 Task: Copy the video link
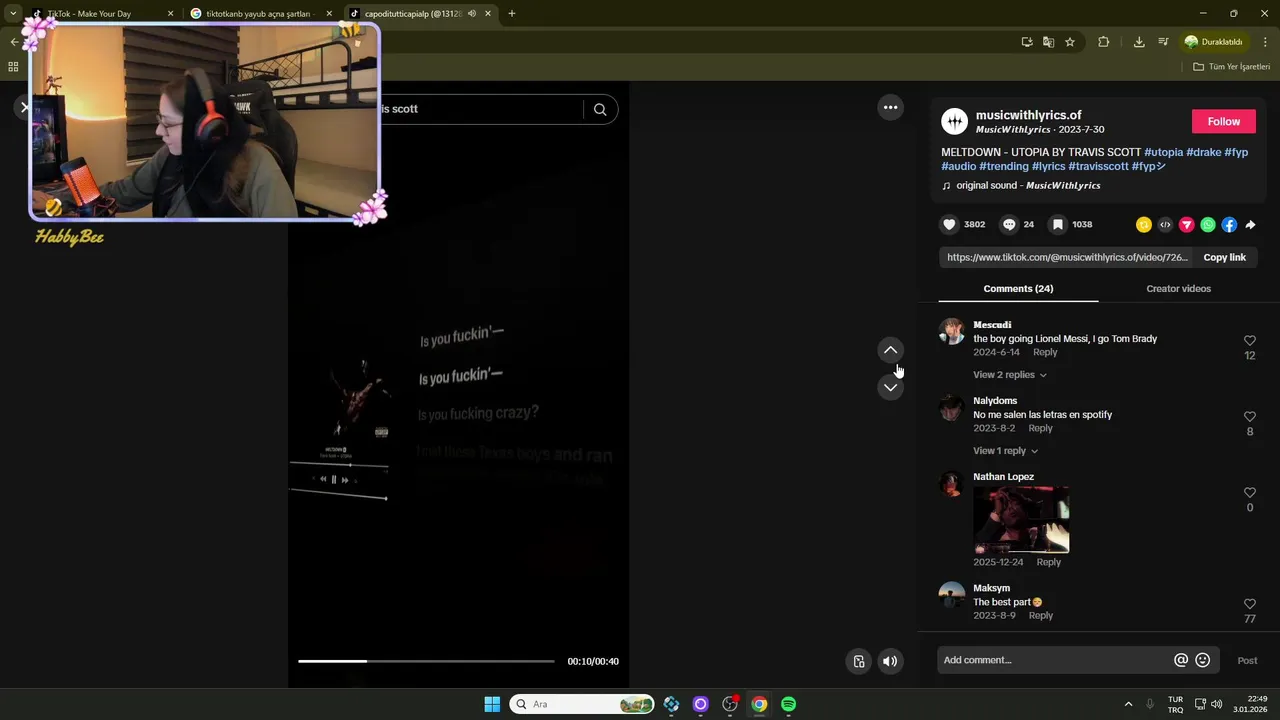coord(1224,257)
